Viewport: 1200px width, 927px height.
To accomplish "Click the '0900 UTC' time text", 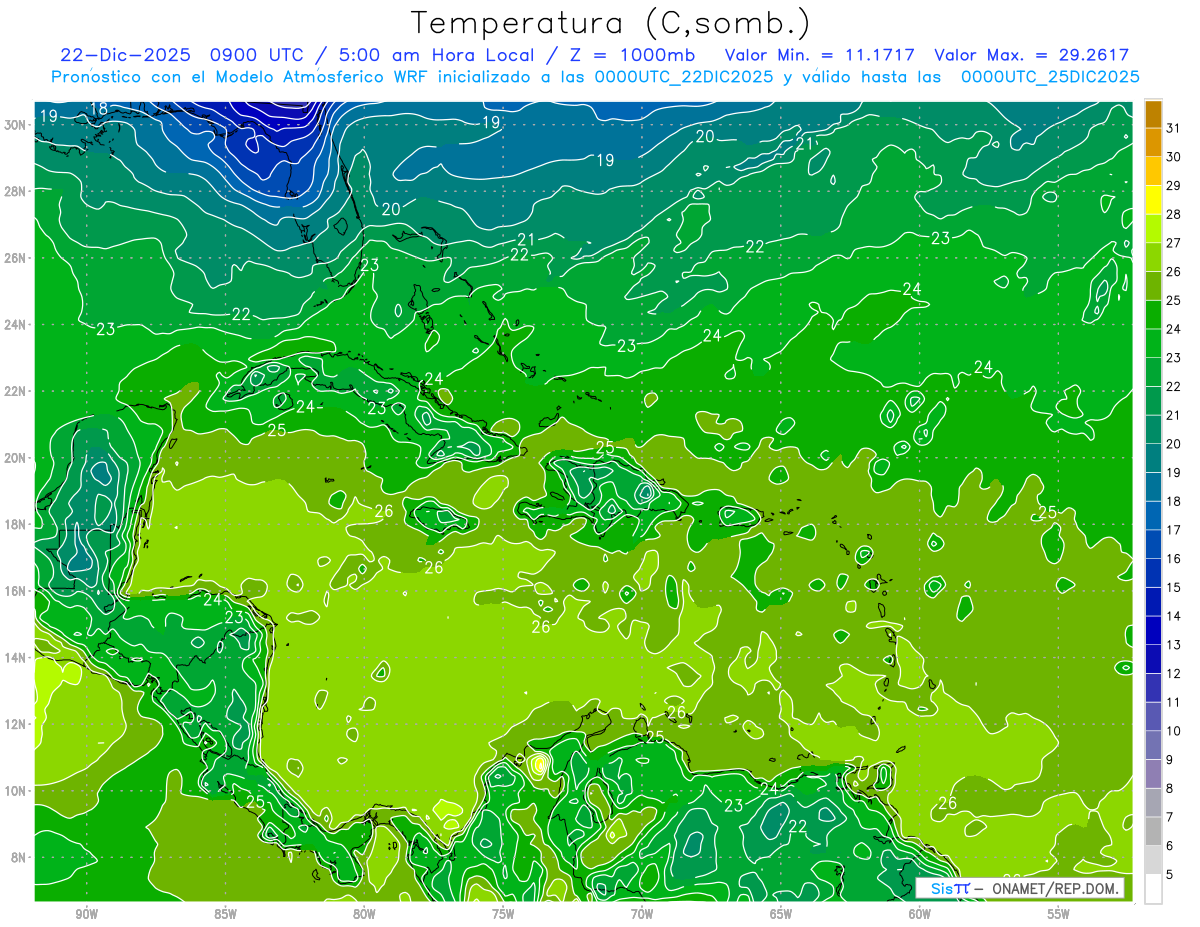I will [x=258, y=55].
